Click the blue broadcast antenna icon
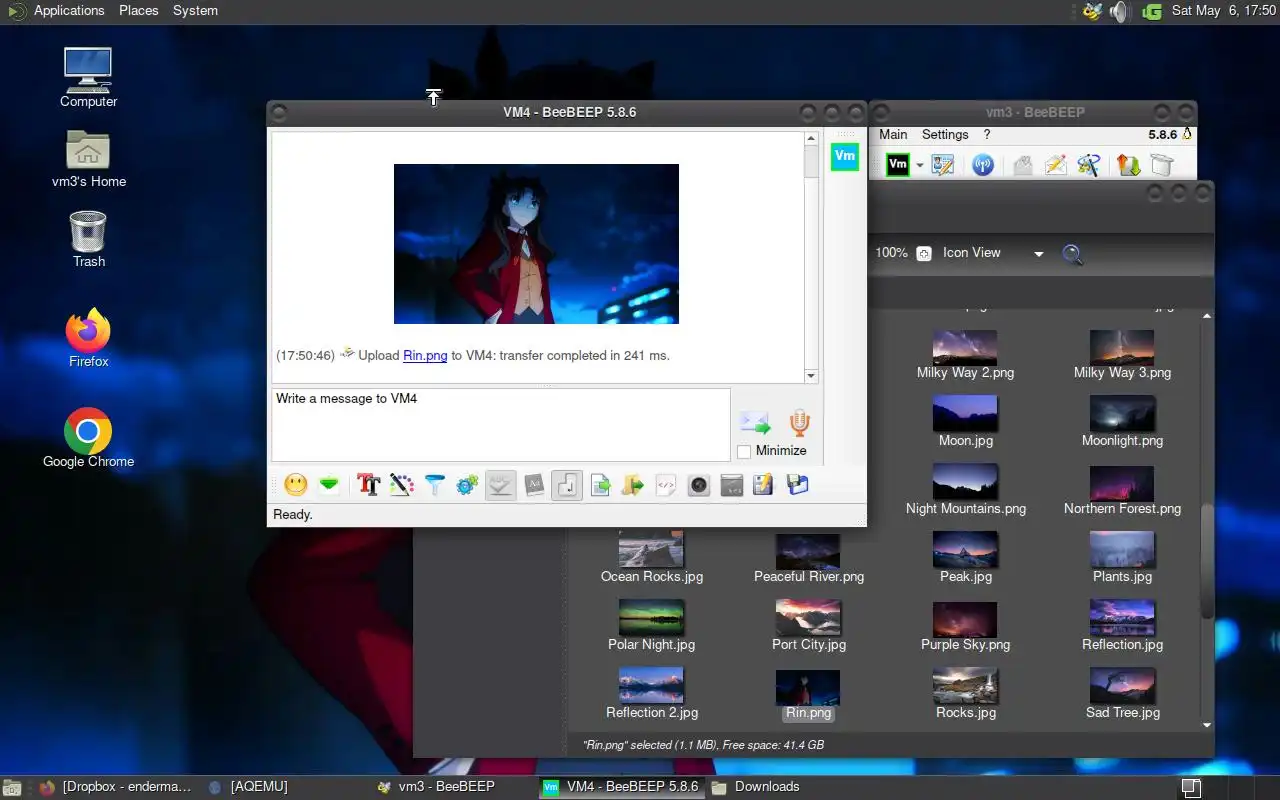 pos(983,165)
